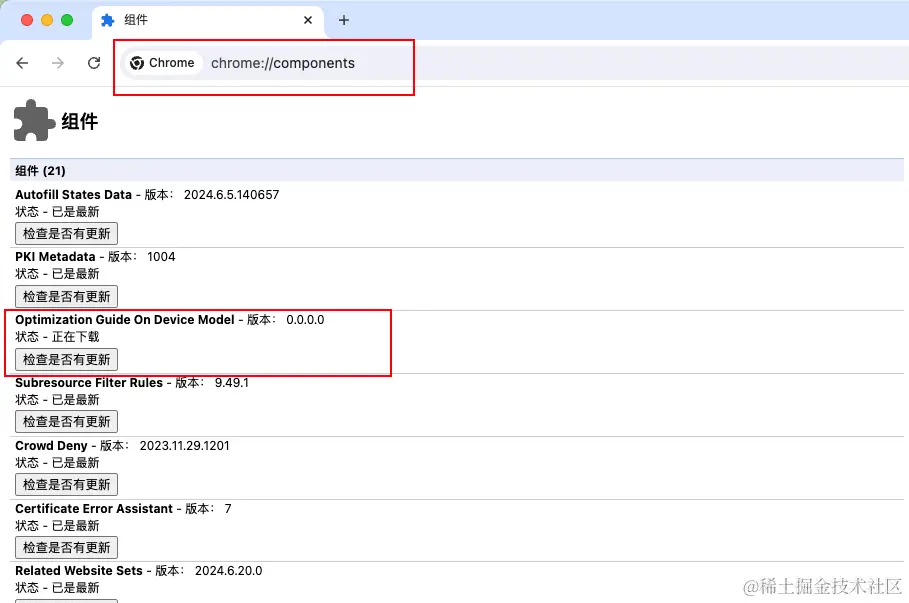Click the Related Website Sets name
This screenshot has height=603, width=909.
[x=79, y=571]
